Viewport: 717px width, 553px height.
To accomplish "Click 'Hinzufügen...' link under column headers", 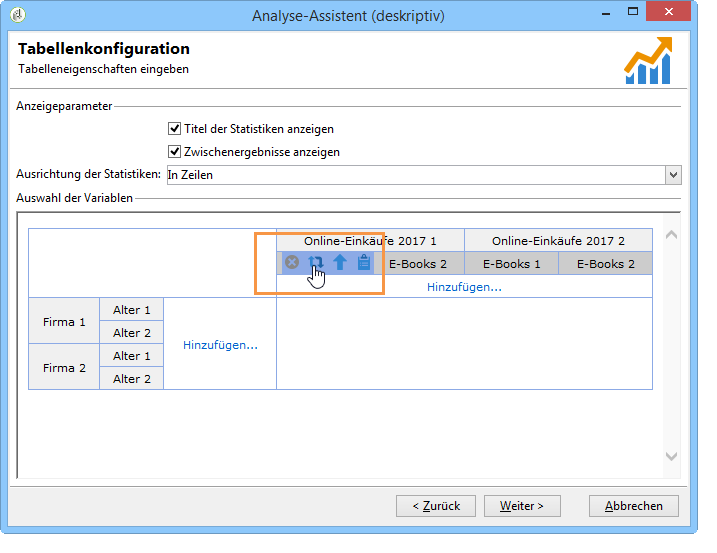I will click(x=464, y=287).
